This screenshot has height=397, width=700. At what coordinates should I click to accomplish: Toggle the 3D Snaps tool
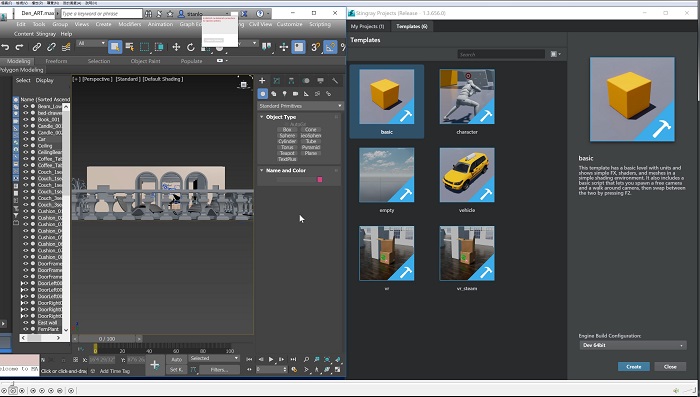(x=316, y=47)
